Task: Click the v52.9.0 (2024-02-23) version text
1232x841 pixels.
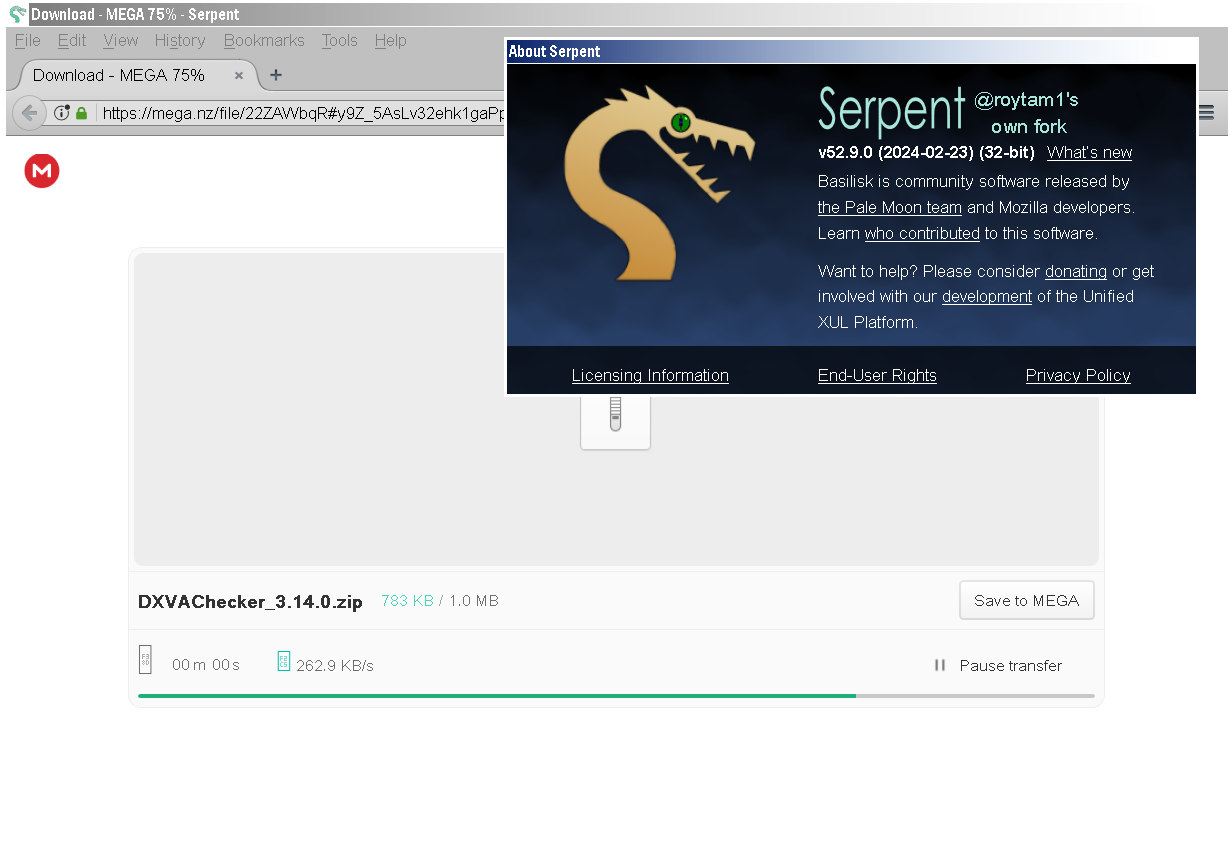Action: [926, 153]
